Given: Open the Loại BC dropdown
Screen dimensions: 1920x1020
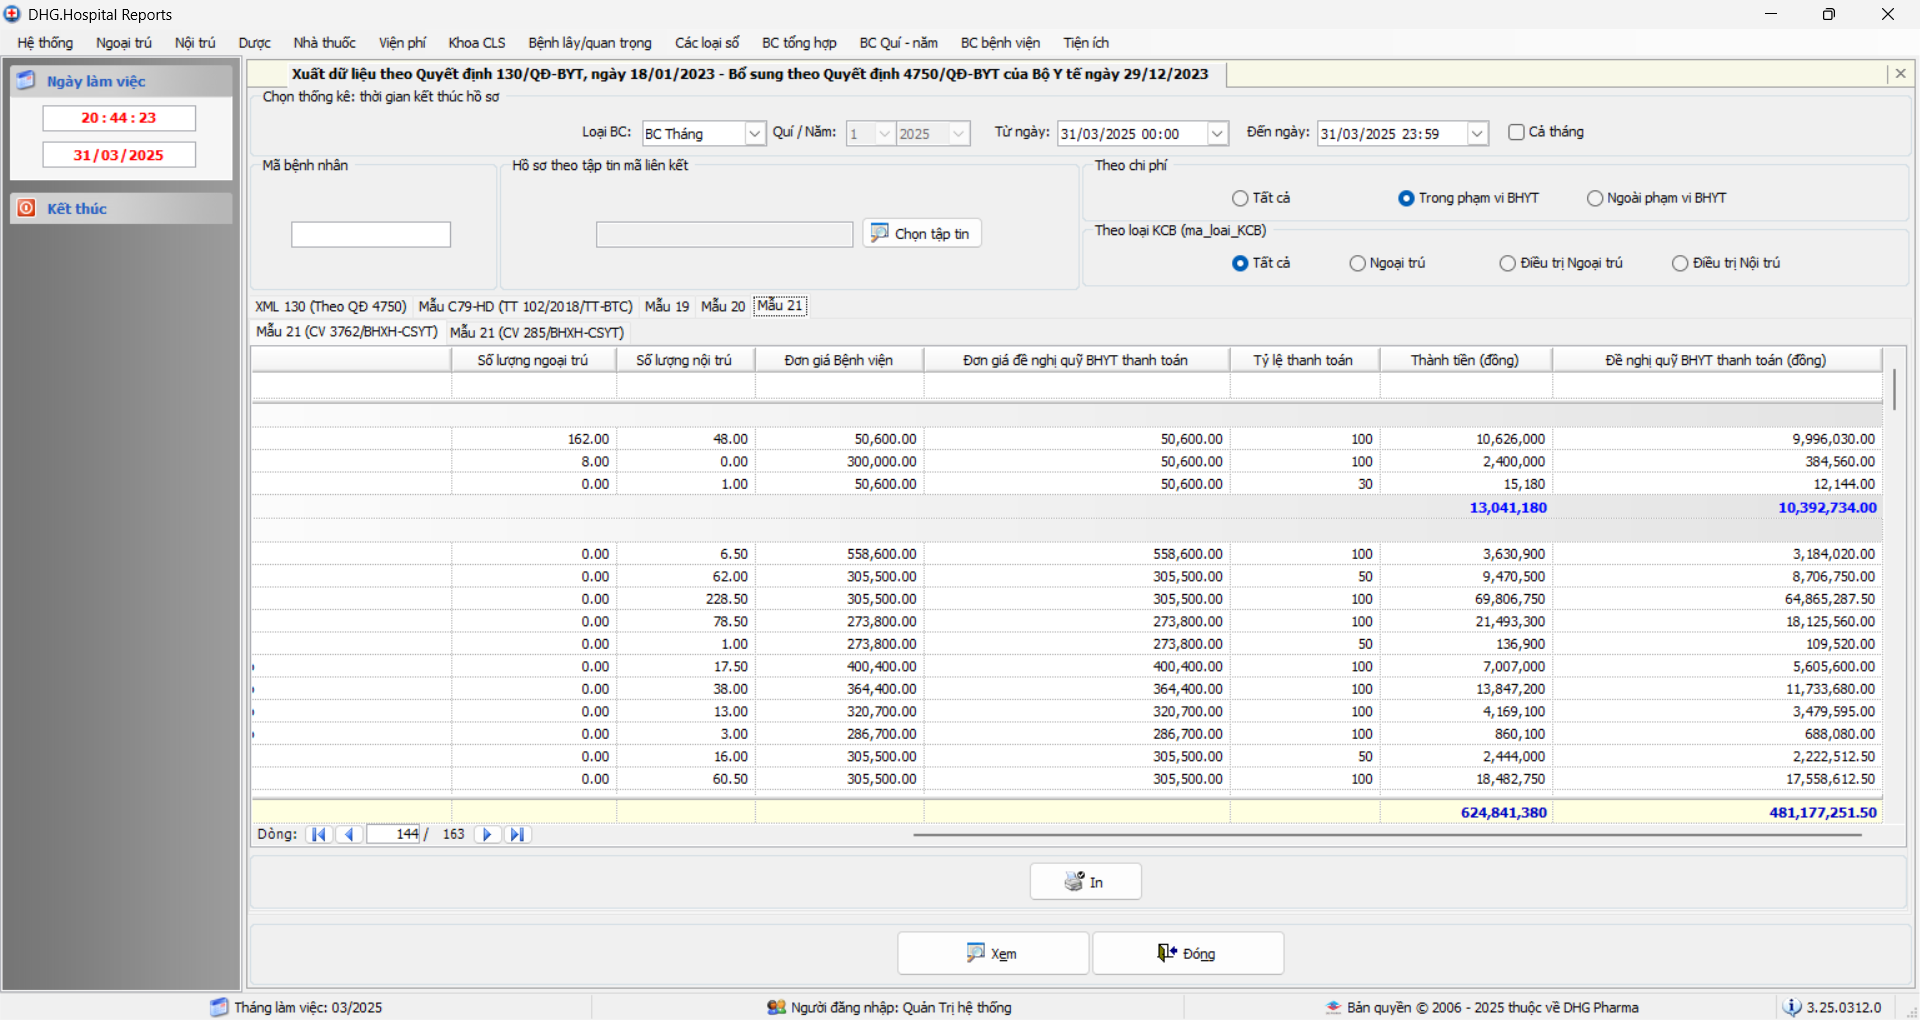Looking at the screenshot, I should [x=755, y=134].
